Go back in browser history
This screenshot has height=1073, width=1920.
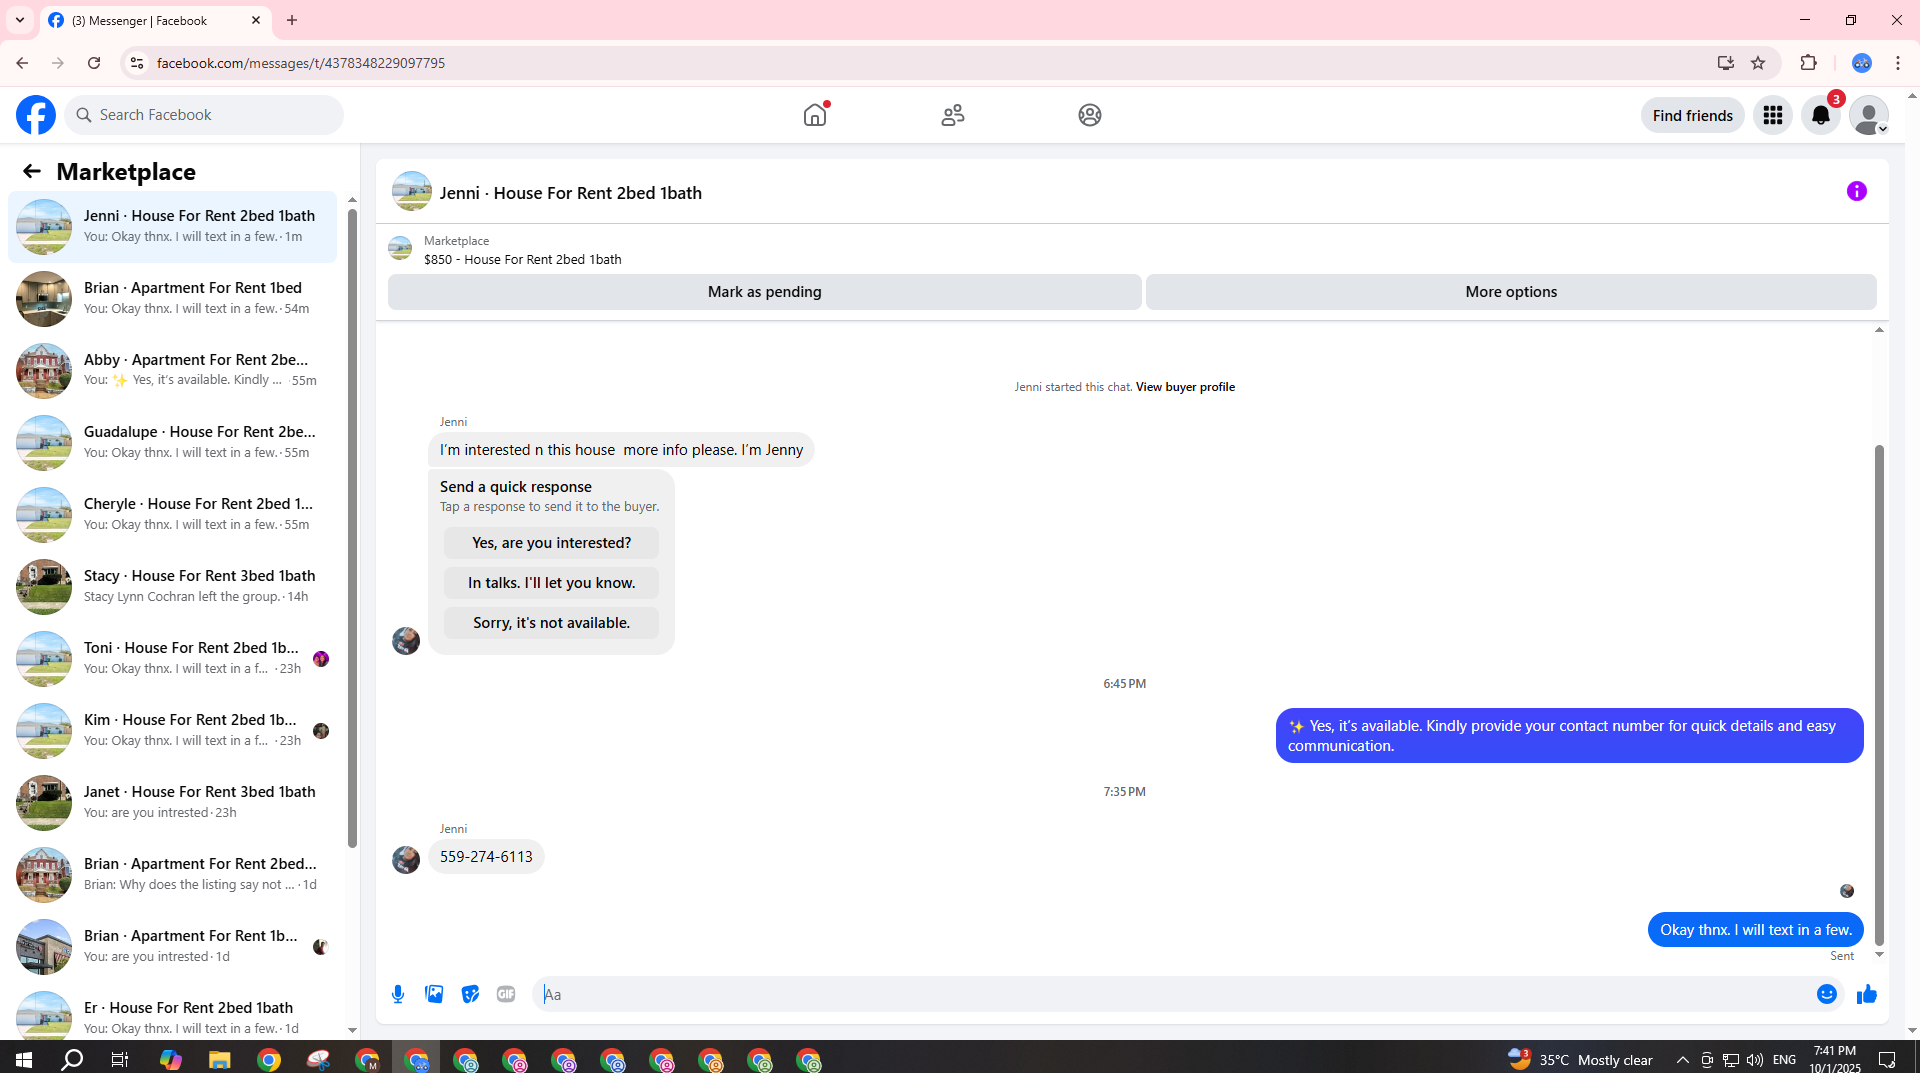point(22,63)
